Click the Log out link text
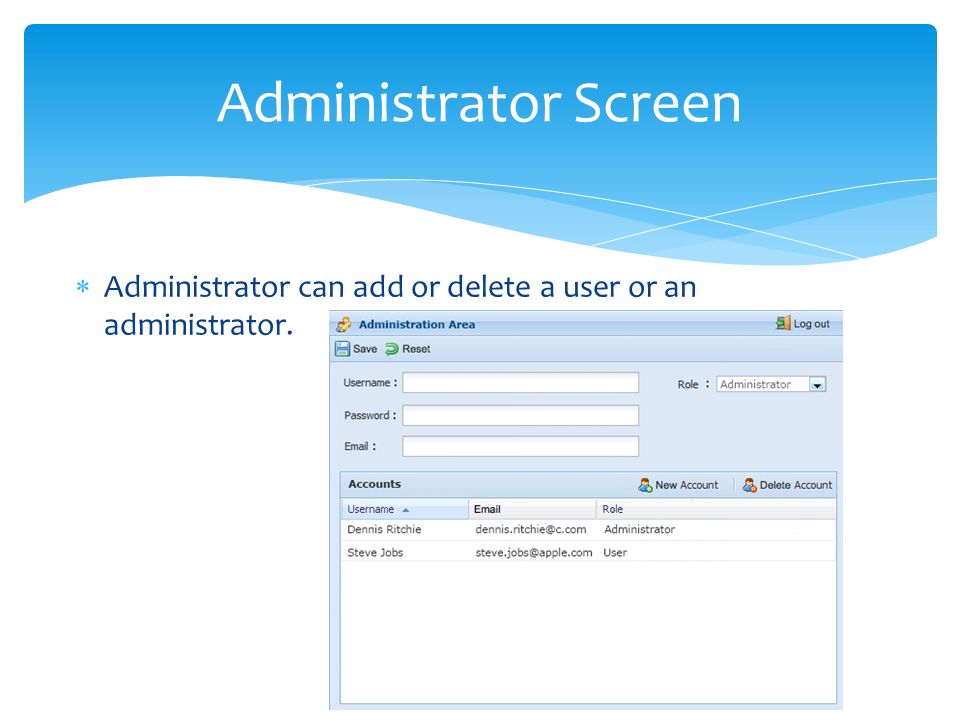This screenshot has width=960, height=720. [812, 324]
